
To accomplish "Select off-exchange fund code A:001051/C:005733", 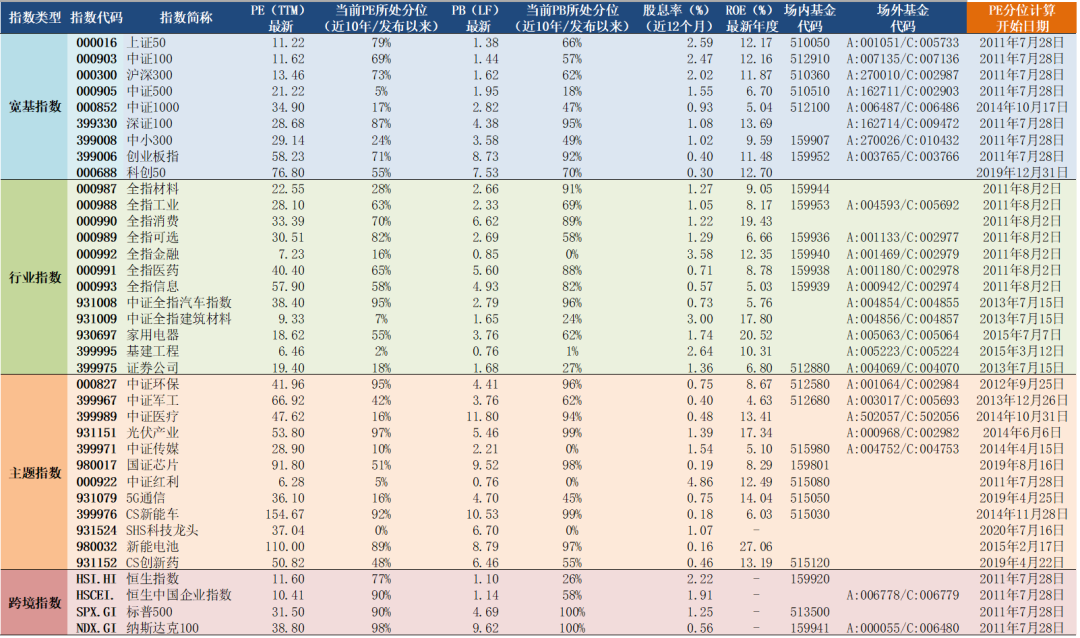I will (902, 43).
